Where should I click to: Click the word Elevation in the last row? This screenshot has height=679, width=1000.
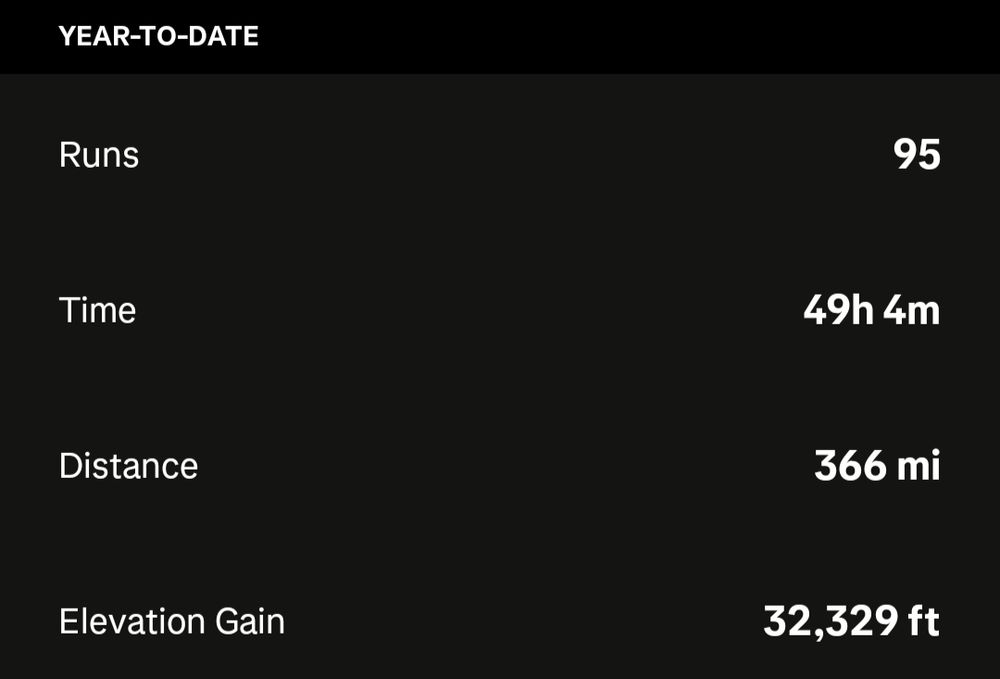coord(132,622)
